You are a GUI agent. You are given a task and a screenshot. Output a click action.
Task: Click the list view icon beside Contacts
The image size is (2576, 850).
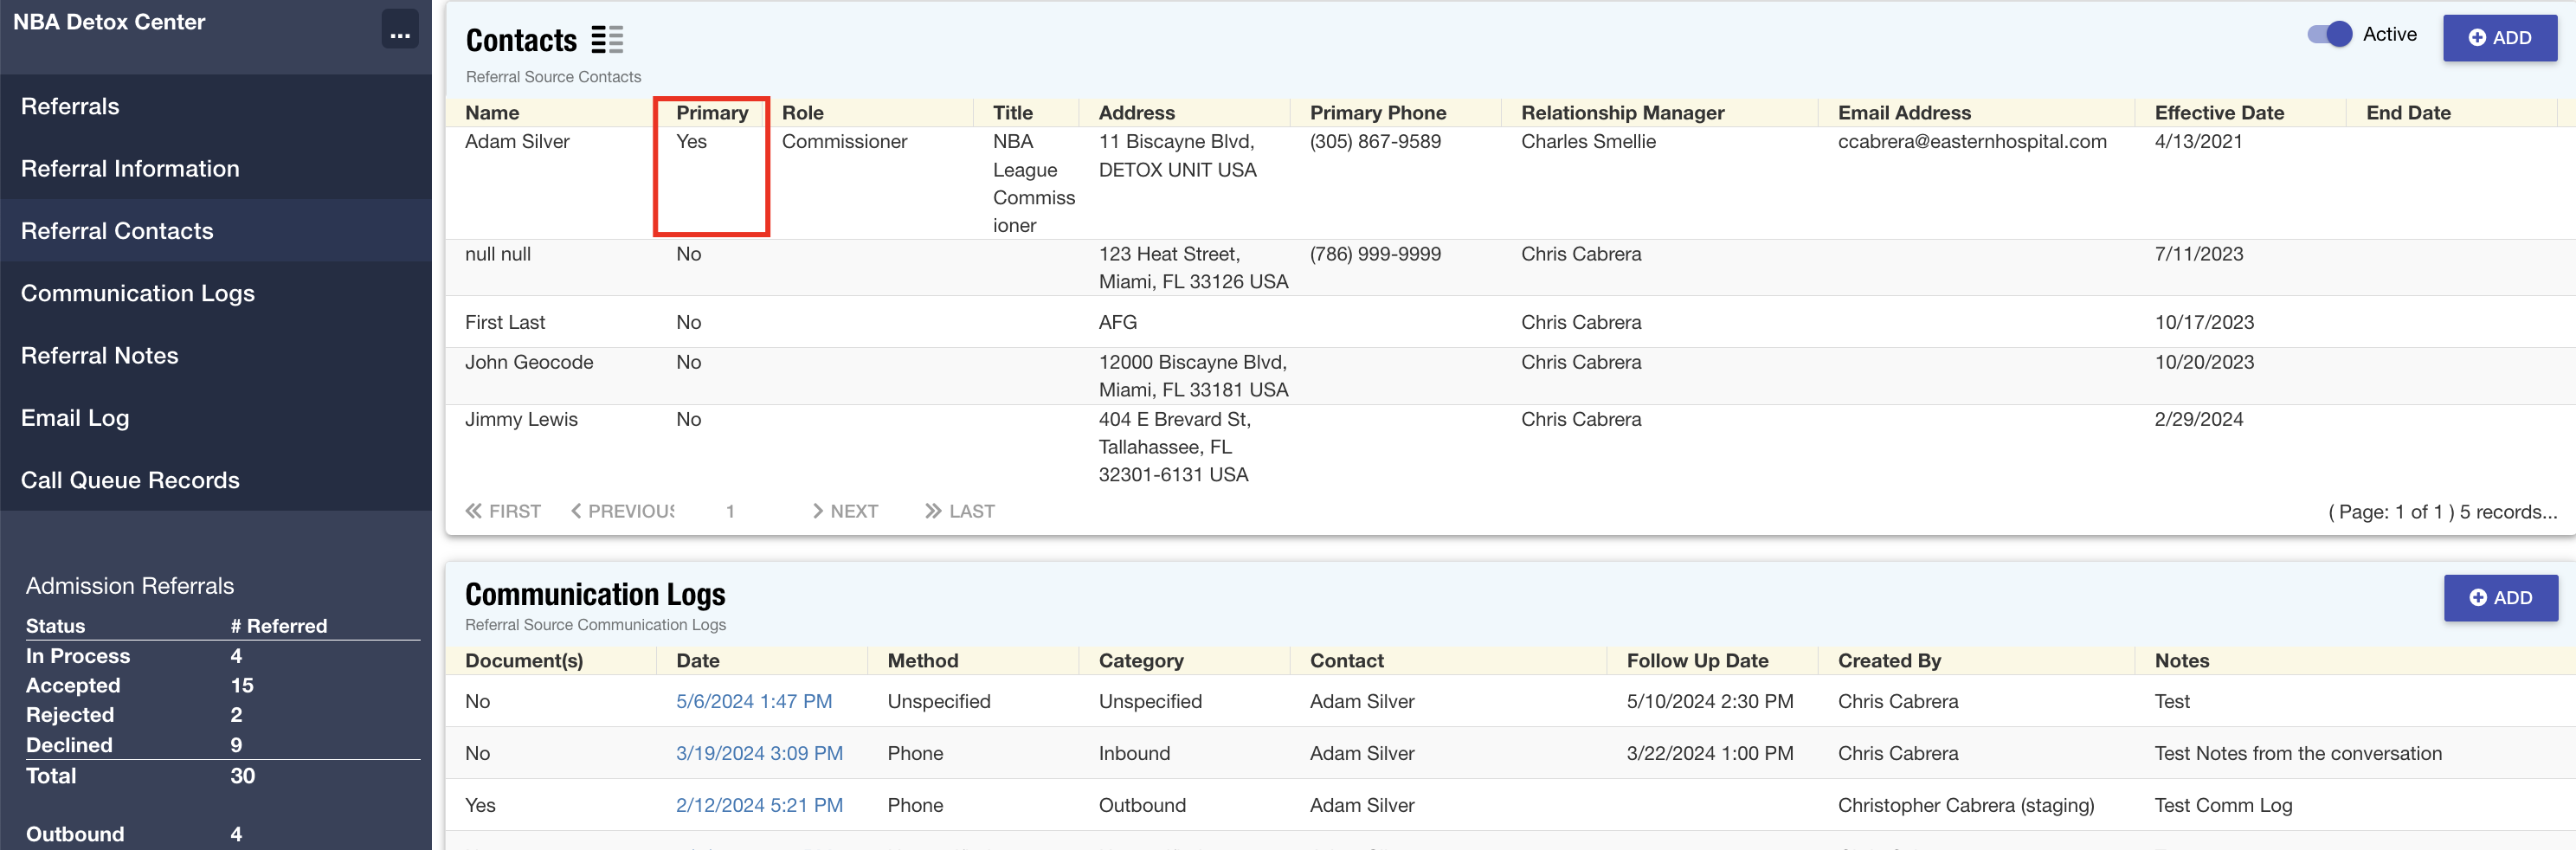tap(607, 40)
